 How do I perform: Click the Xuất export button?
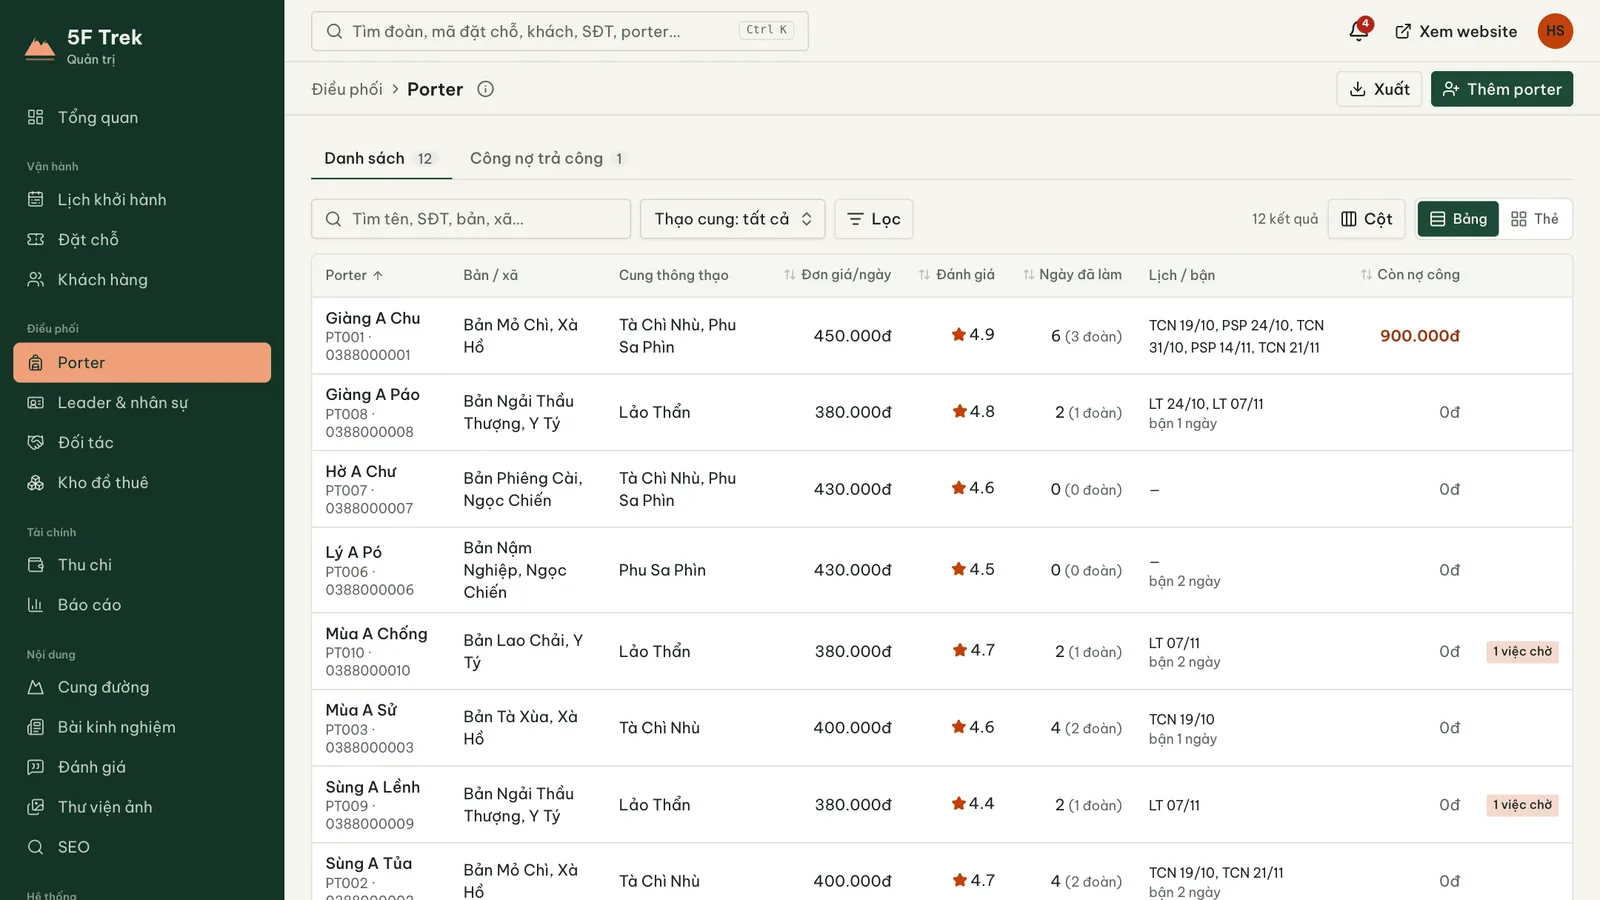click(1379, 89)
